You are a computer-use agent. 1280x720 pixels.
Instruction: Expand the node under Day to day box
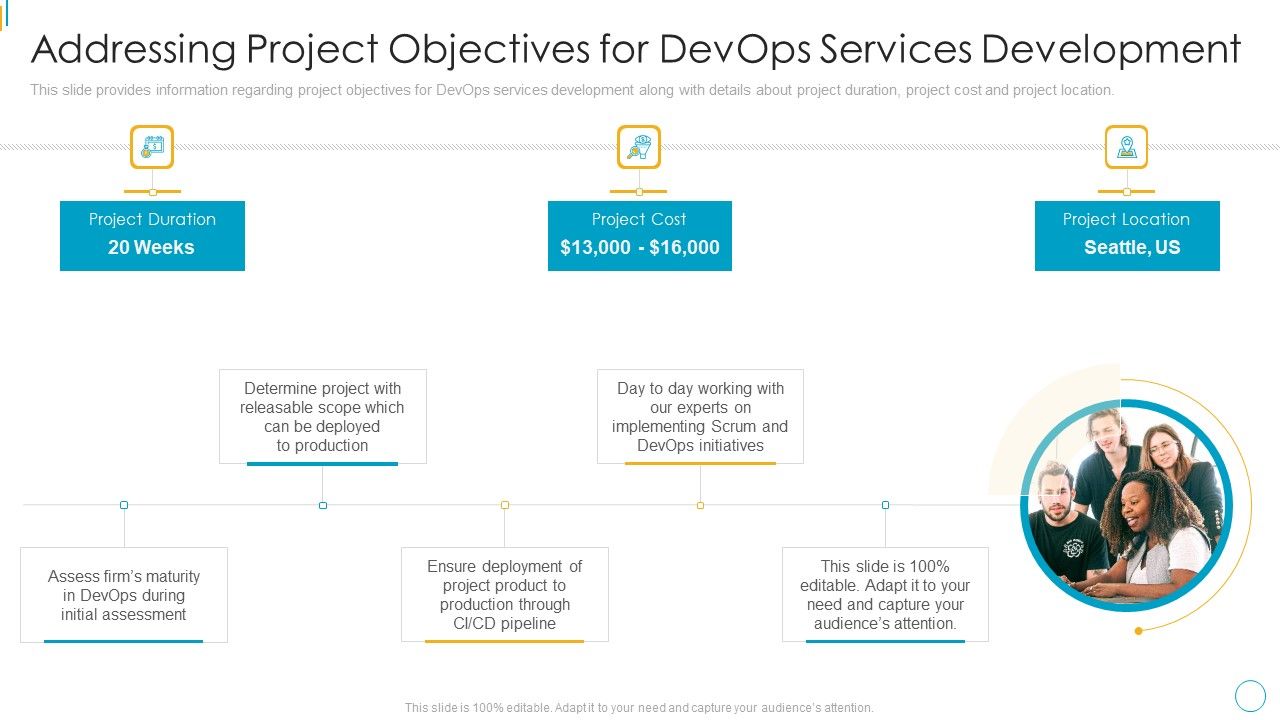coord(697,505)
